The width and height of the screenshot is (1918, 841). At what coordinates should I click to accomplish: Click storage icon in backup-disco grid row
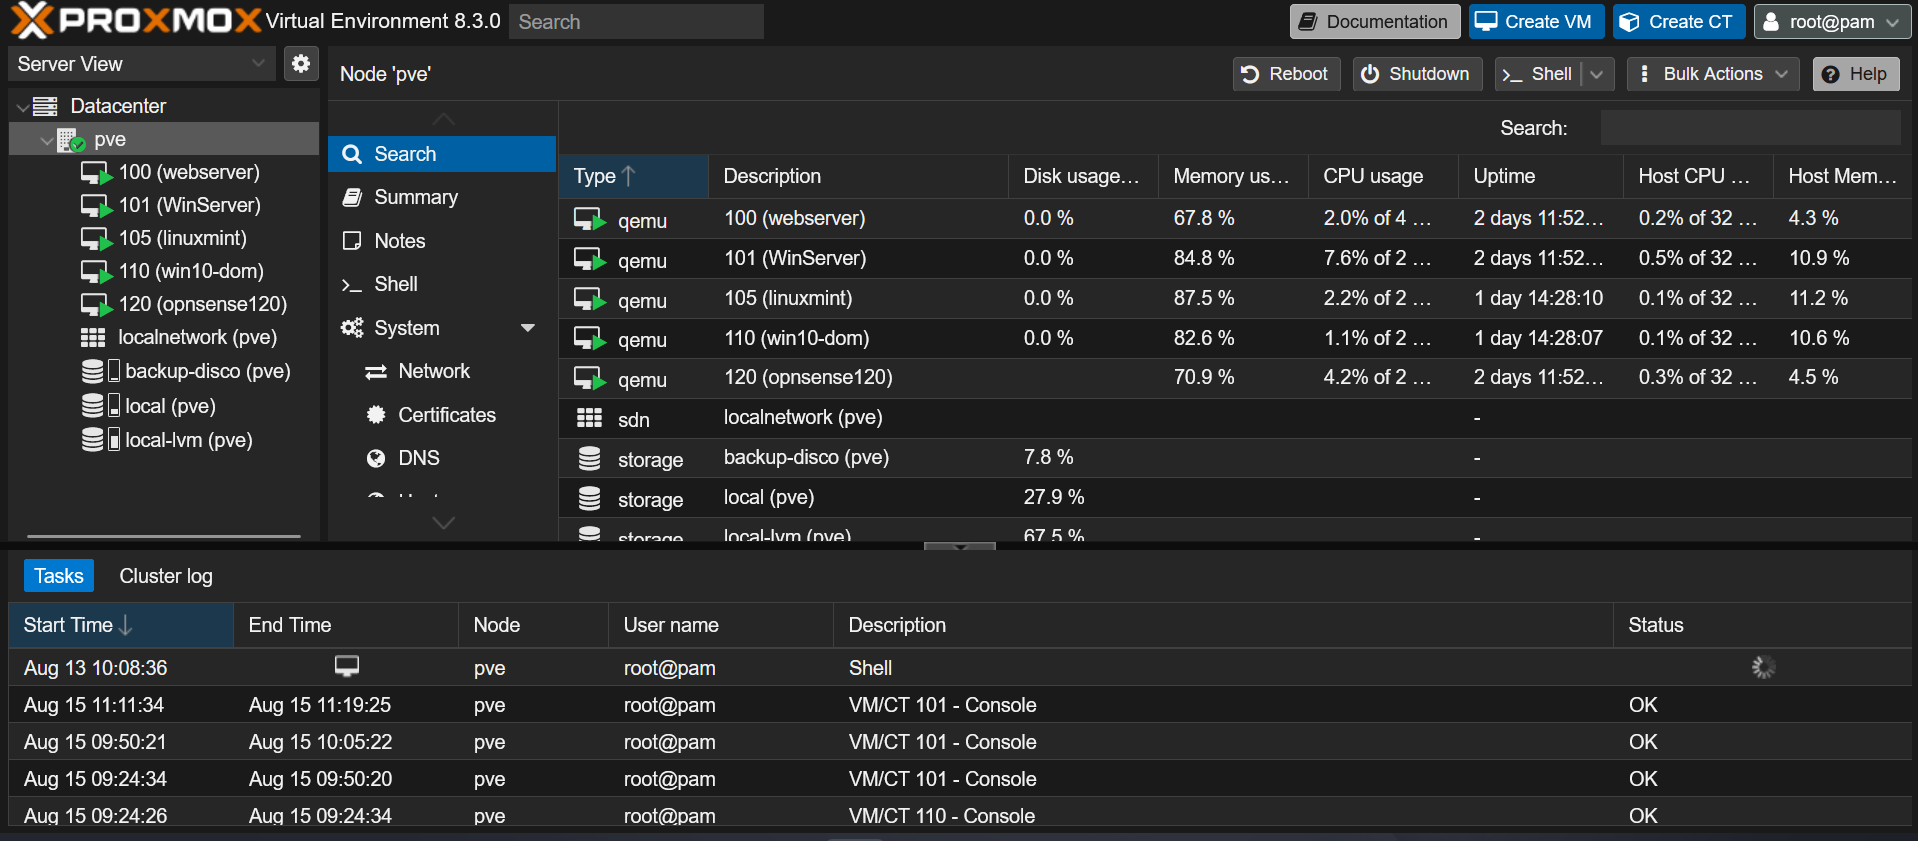click(590, 458)
